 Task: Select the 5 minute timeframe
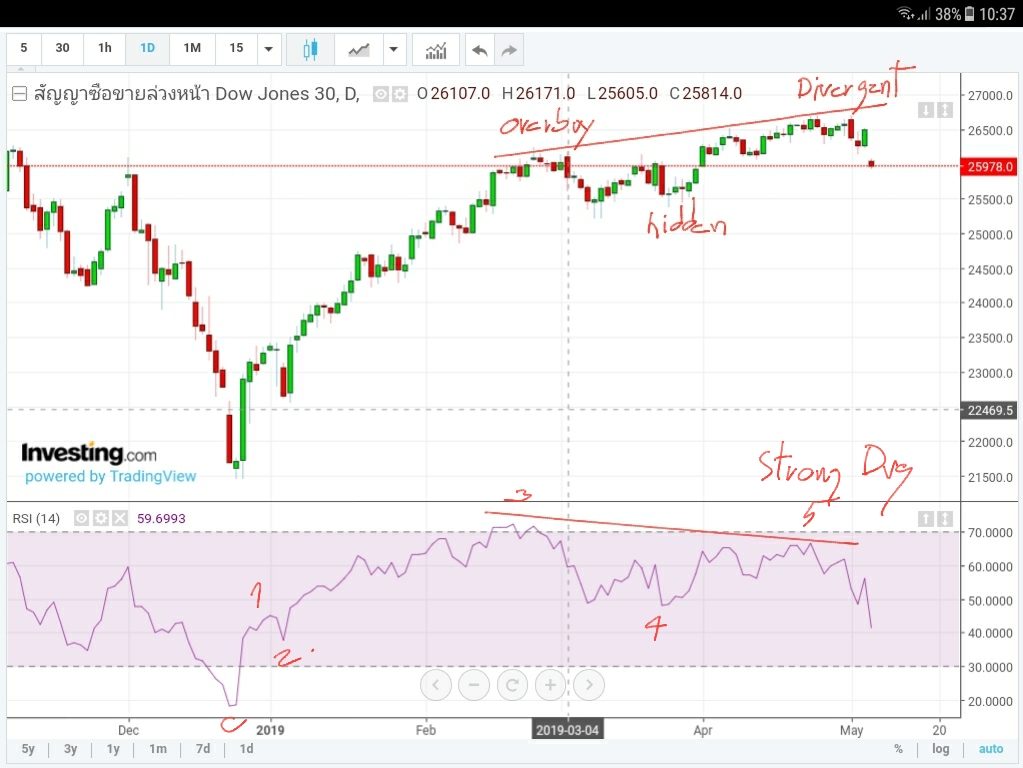[x=23, y=49]
